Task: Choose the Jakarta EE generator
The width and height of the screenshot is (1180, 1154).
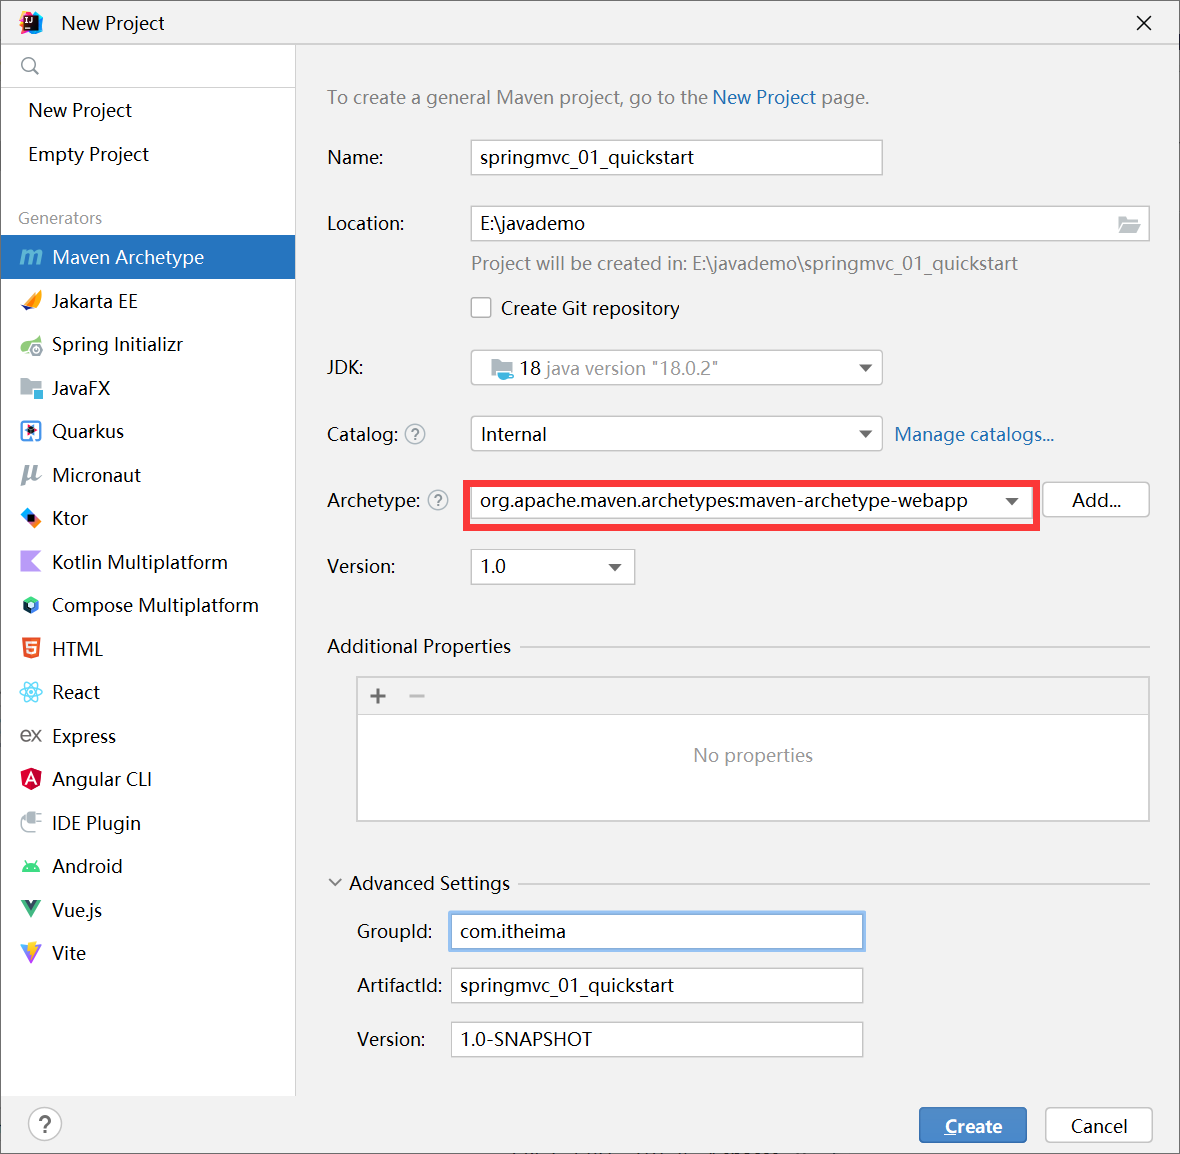Action: point(148,301)
